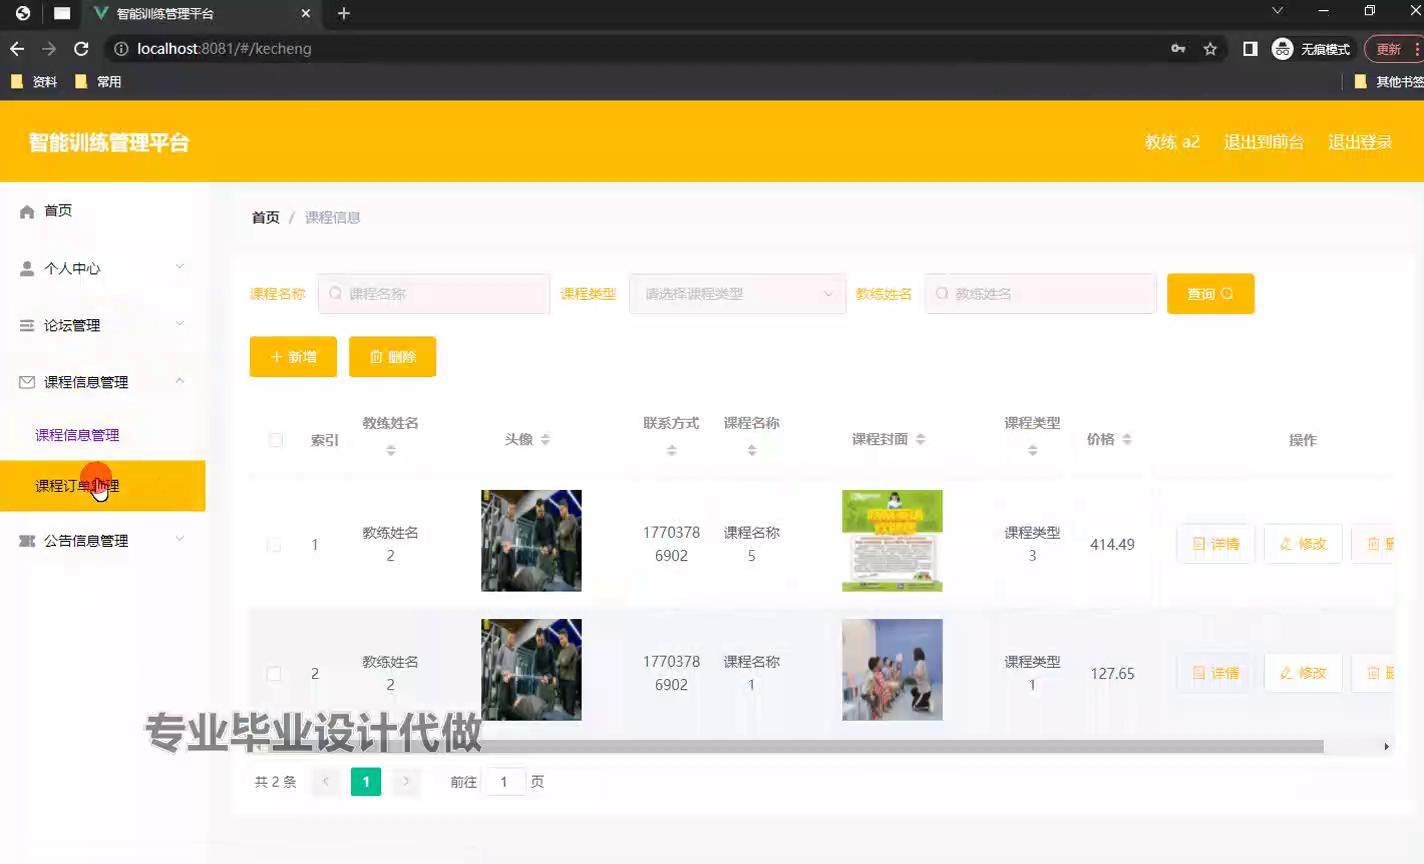
Task: Focus the 课程名称 search field
Action: 434,294
